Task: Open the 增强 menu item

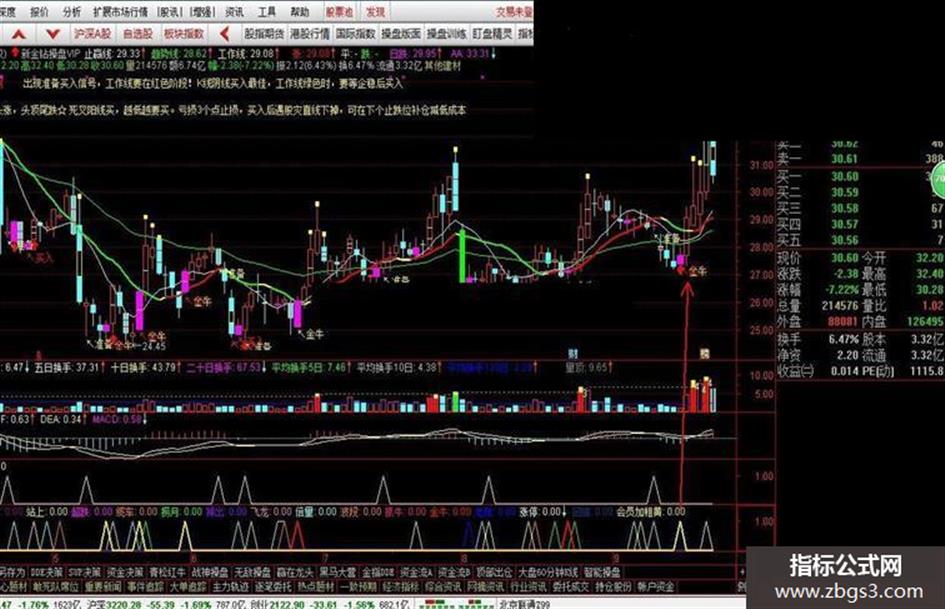Action: pos(202,11)
